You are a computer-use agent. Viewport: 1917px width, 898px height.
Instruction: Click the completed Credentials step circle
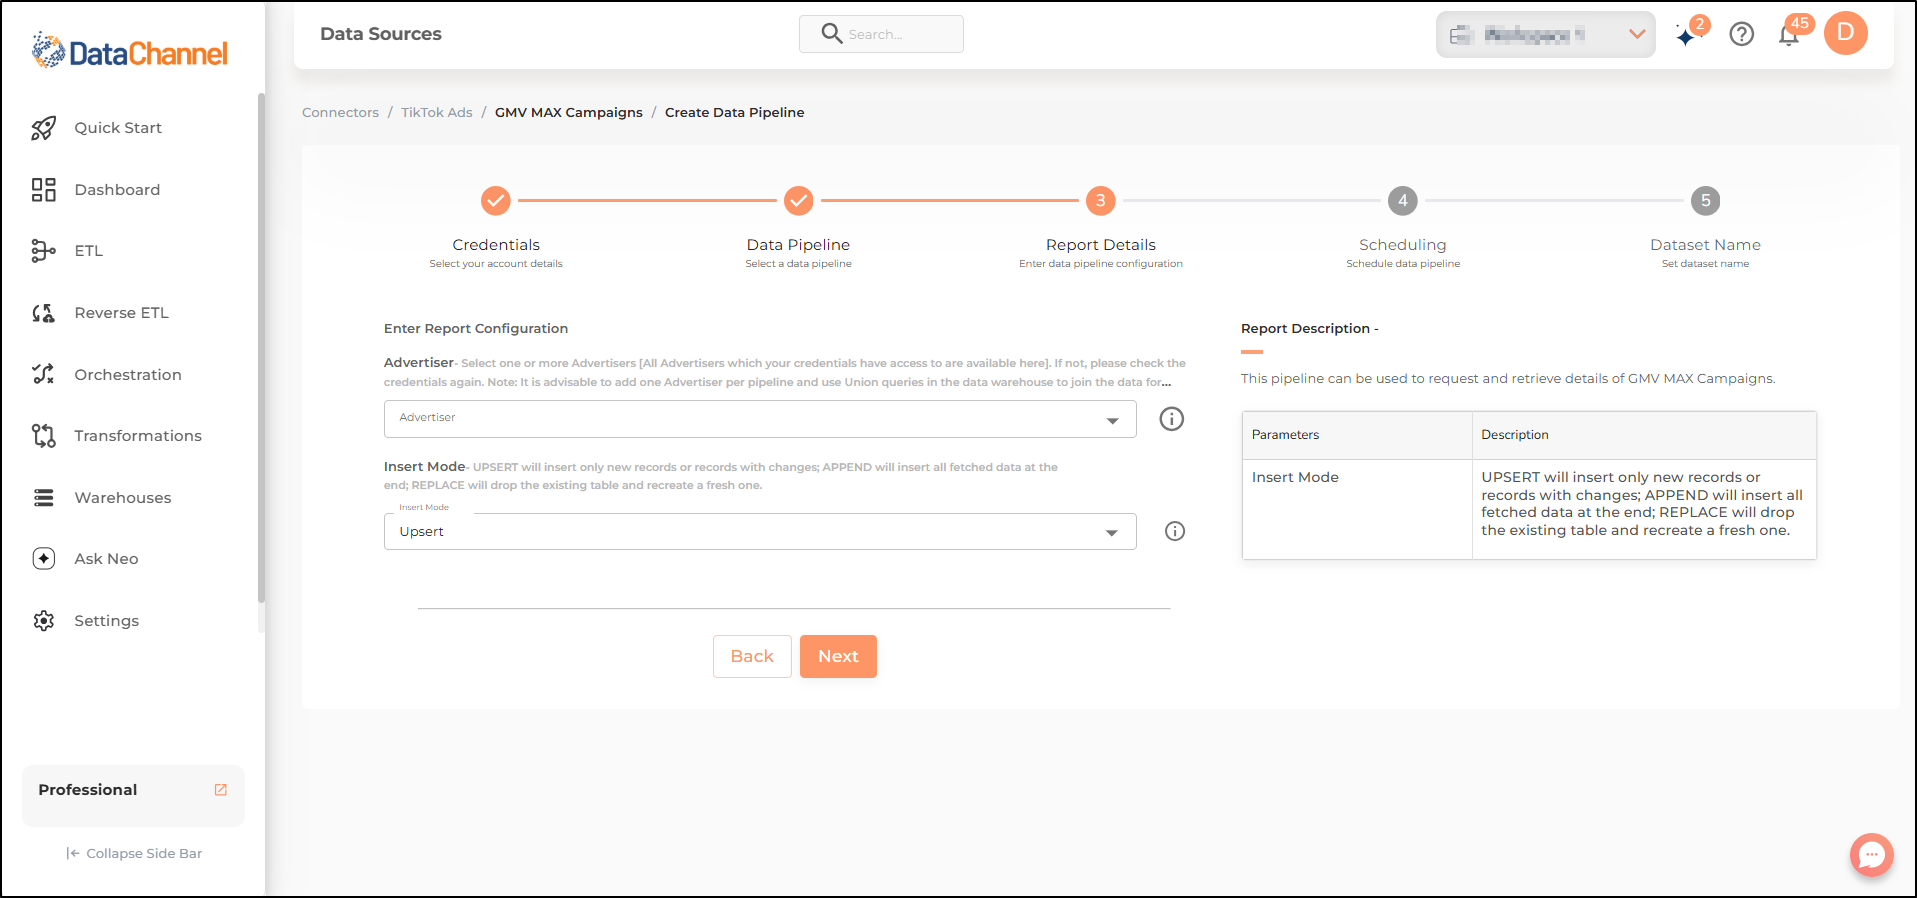[x=496, y=201]
